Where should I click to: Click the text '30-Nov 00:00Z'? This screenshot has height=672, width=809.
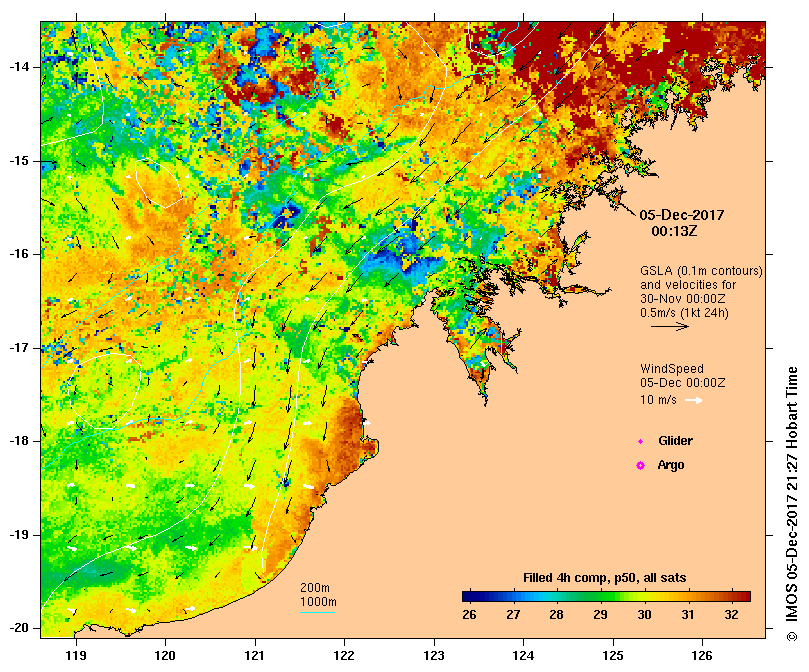(x=683, y=298)
